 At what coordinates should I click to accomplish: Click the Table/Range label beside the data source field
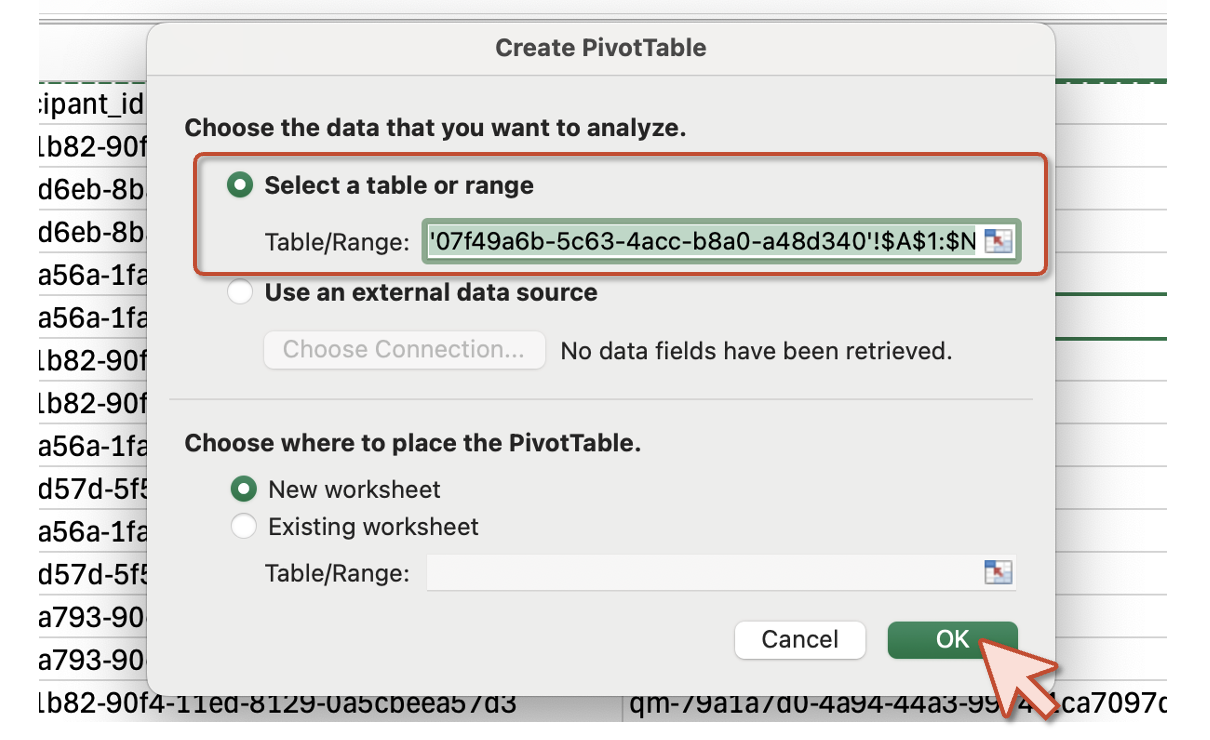pyautogui.click(x=337, y=242)
